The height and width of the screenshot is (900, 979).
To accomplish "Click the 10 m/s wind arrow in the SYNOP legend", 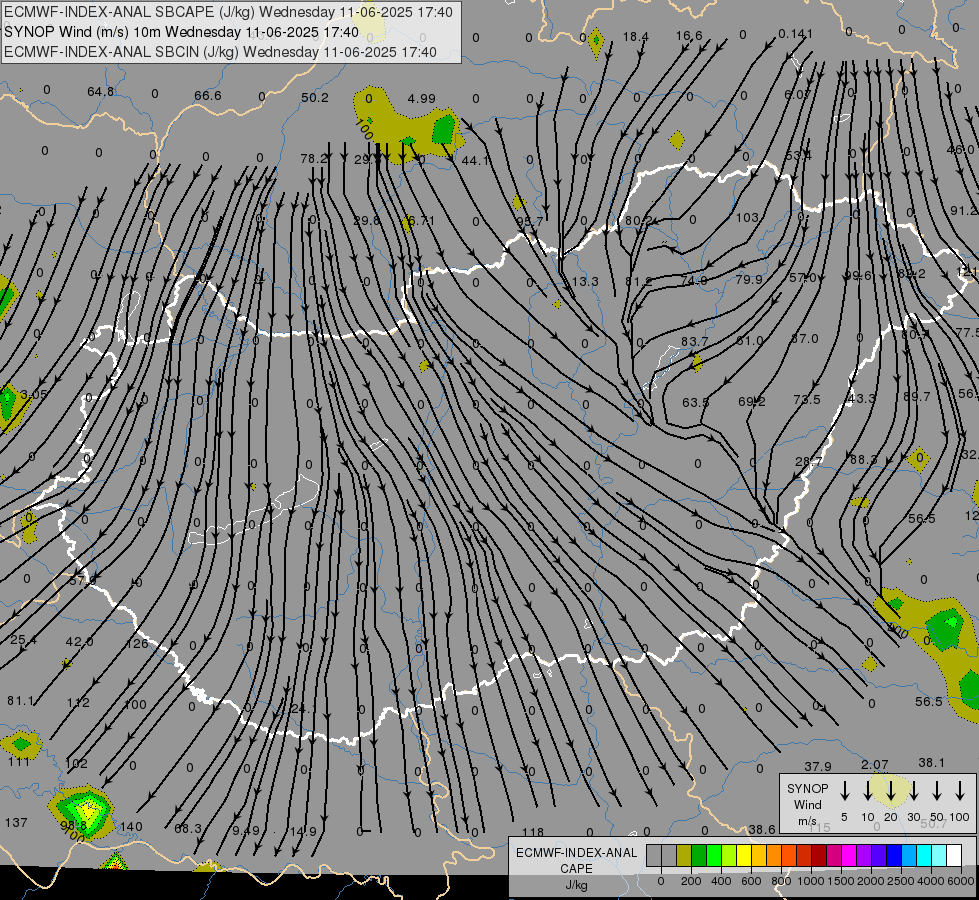I will [x=867, y=791].
